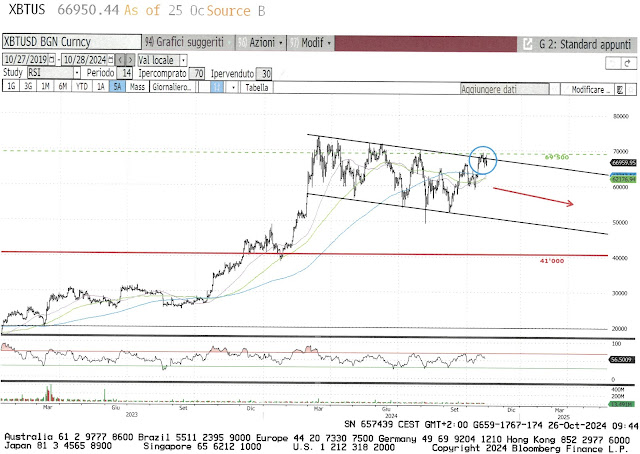Image resolution: width=640 pixels, height=454 pixels.
Task: Select the Mass time range tab
Action: click(137, 87)
